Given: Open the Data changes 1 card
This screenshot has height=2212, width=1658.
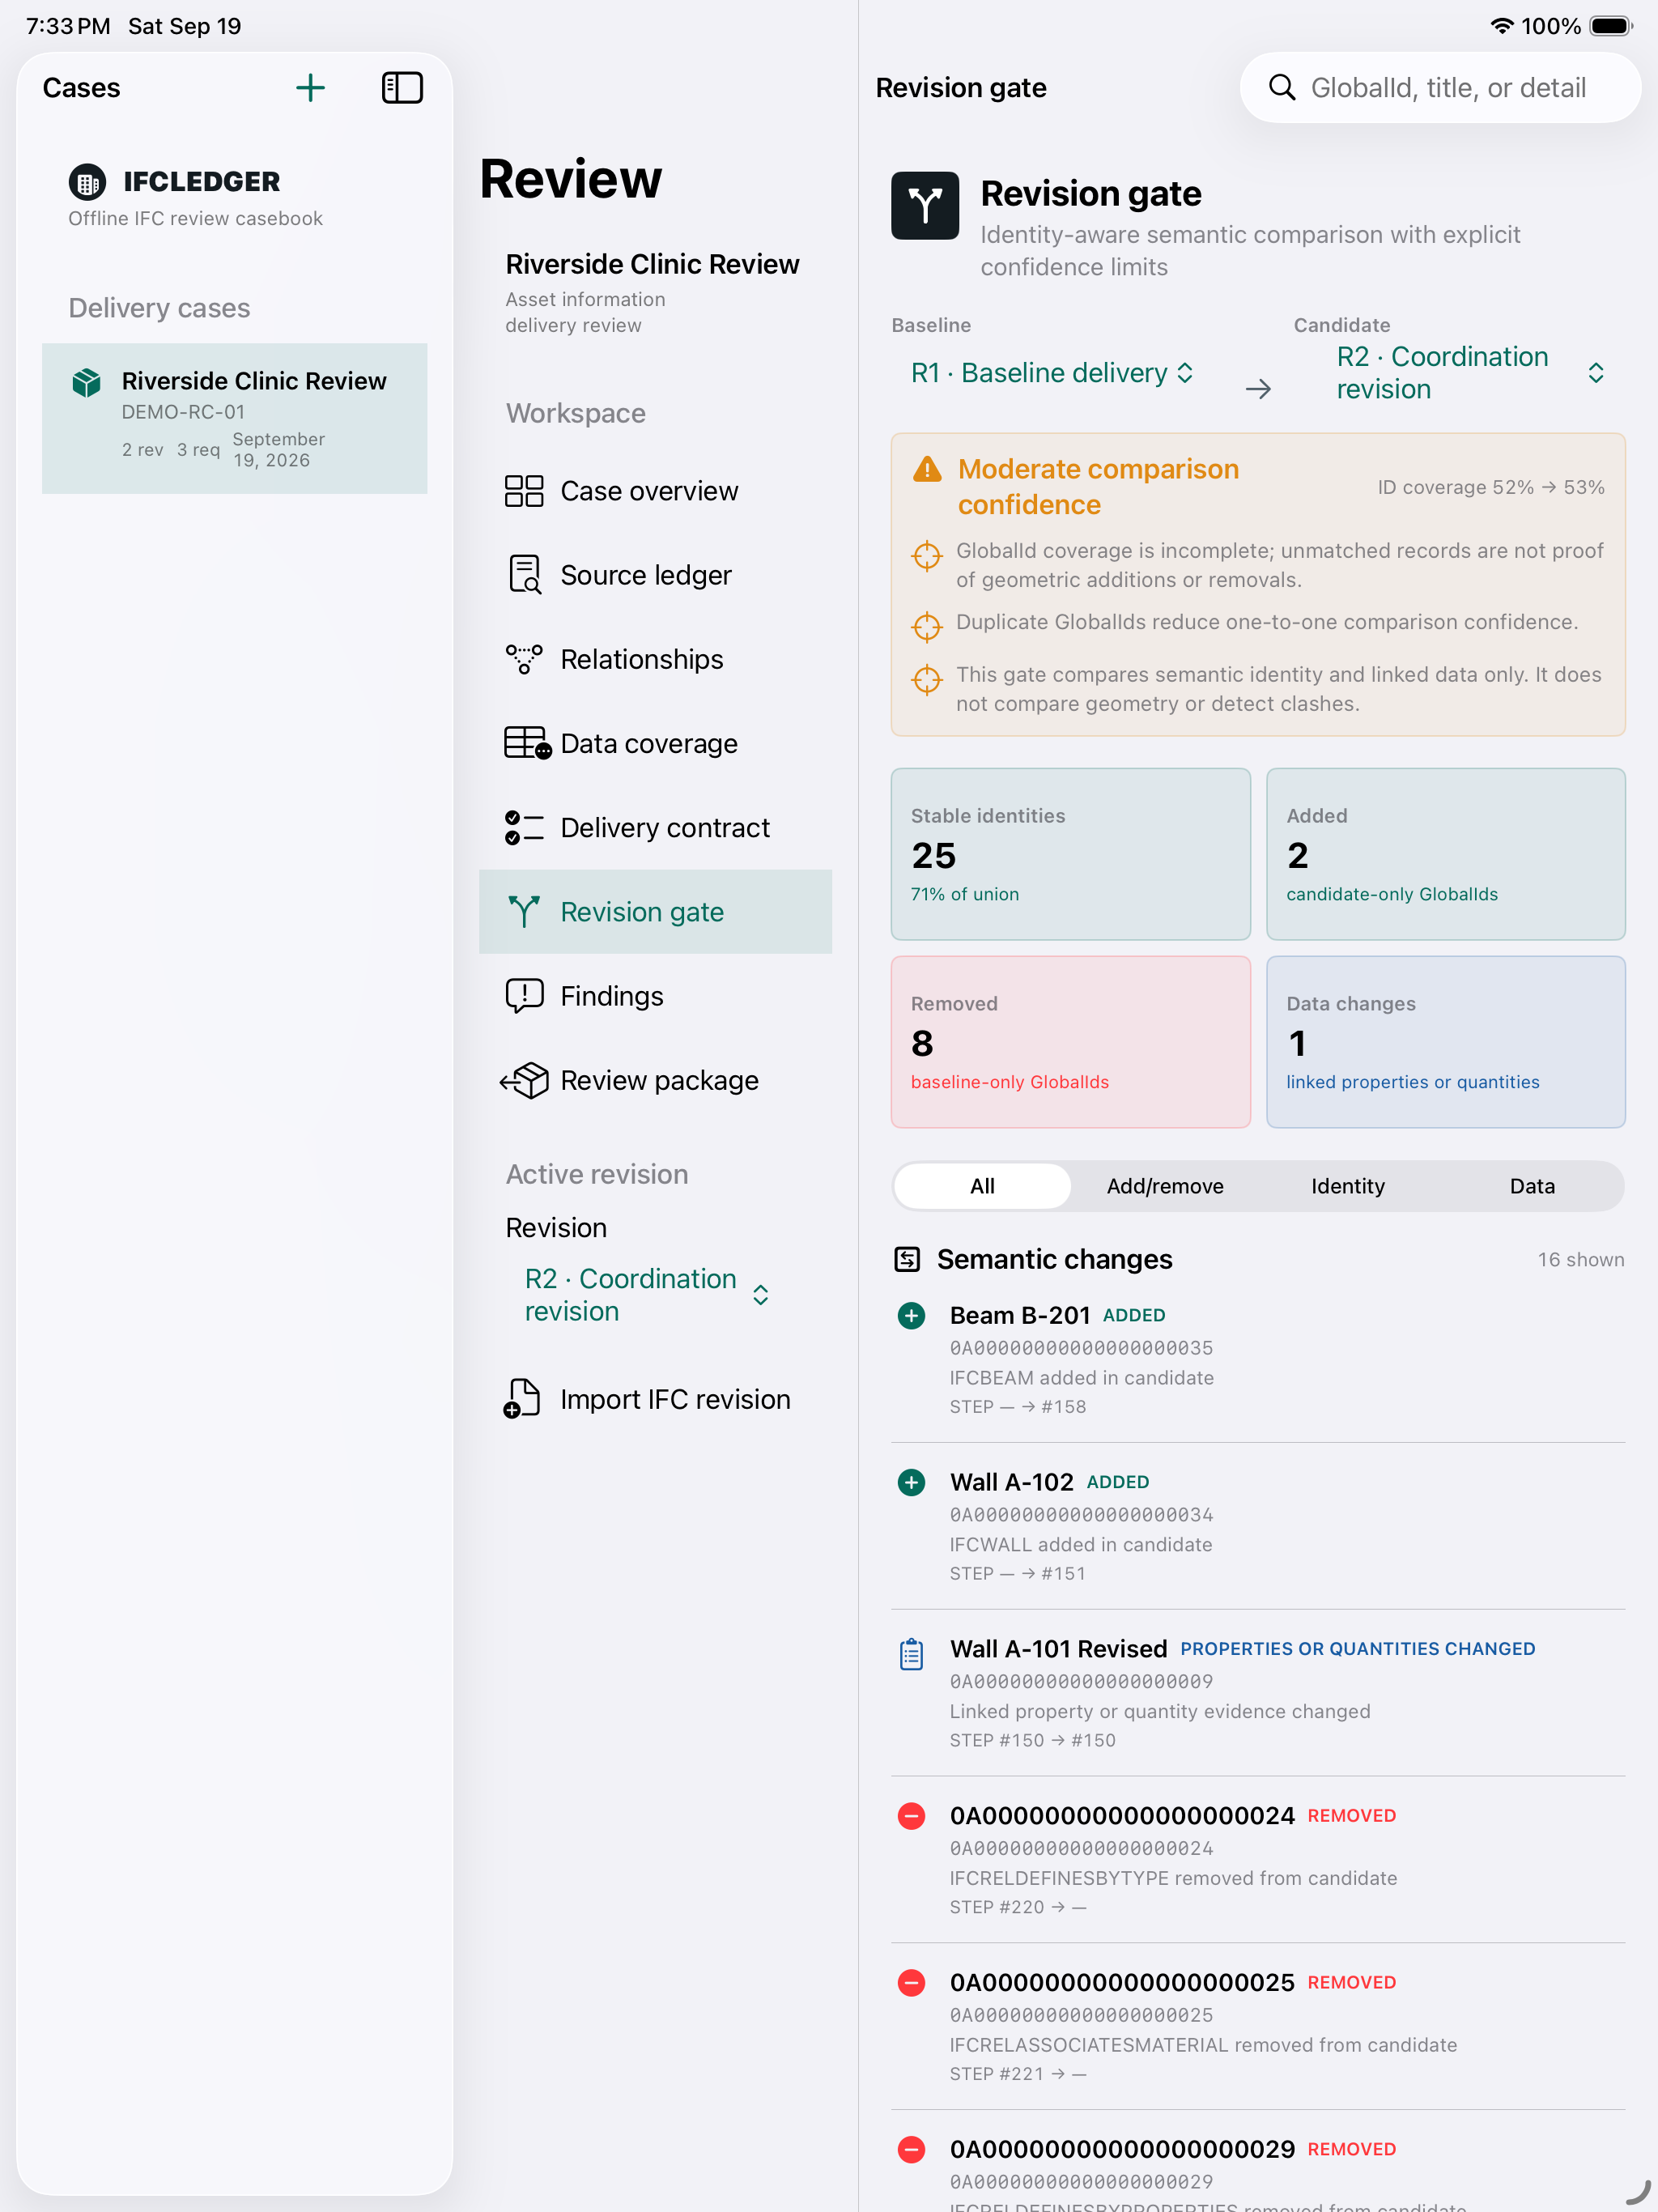Looking at the screenshot, I should (1446, 1042).
